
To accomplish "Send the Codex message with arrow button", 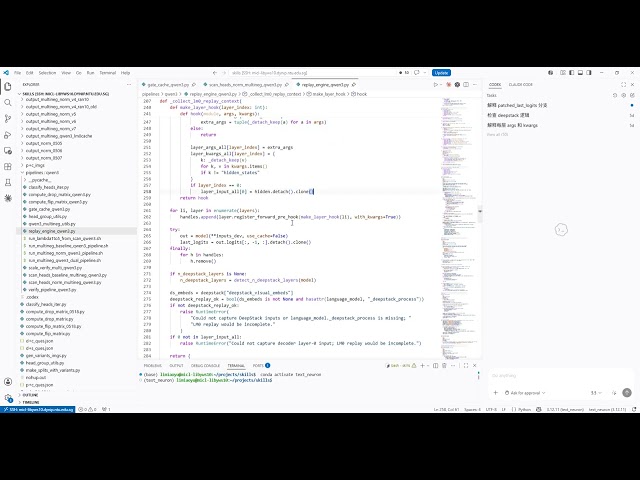I will (x=627, y=393).
